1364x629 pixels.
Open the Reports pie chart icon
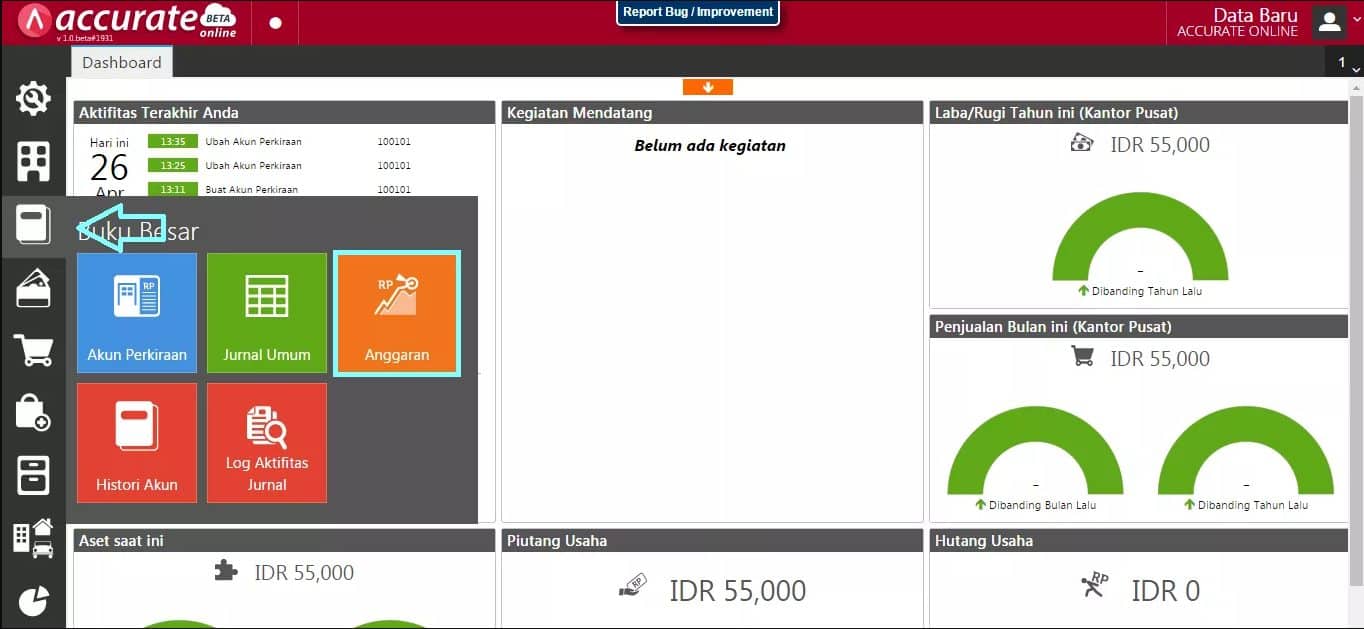click(33, 600)
